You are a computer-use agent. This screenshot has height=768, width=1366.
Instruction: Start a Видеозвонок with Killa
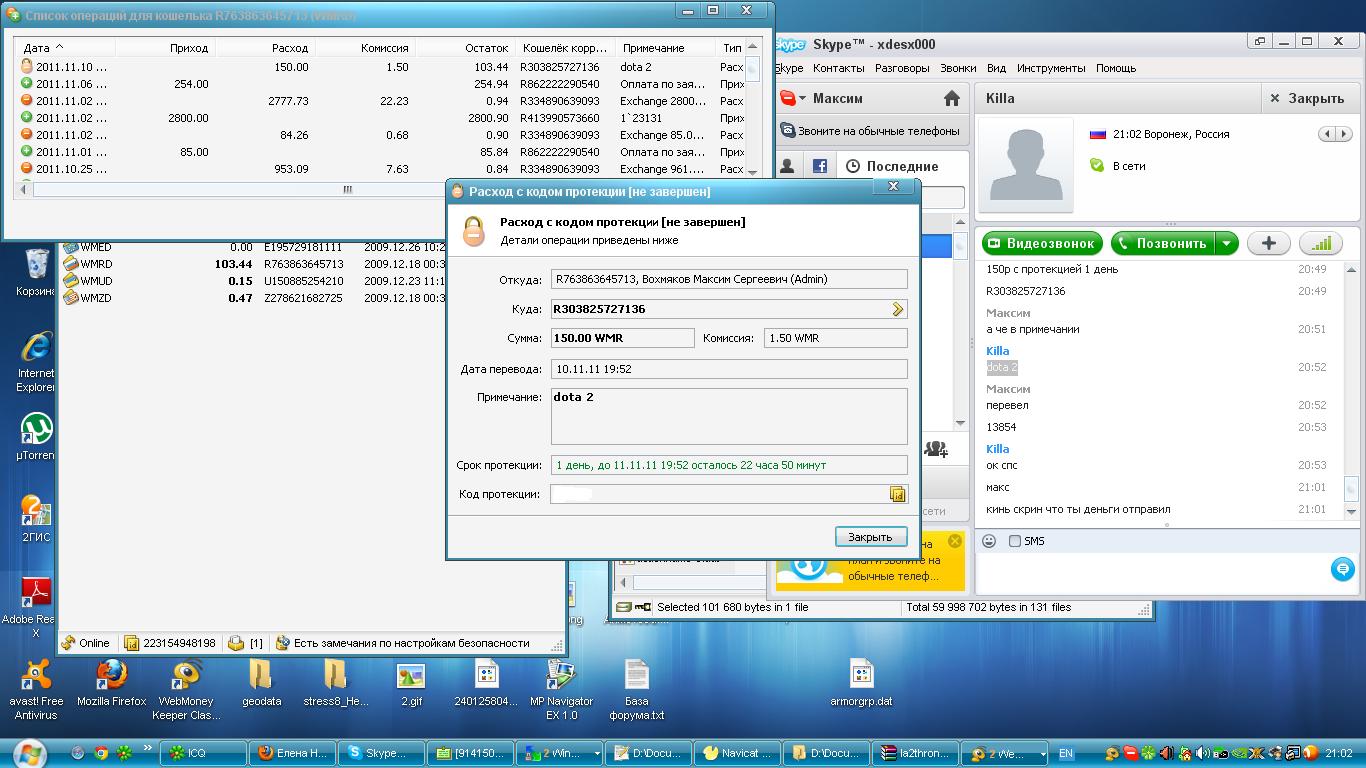click(x=1042, y=243)
